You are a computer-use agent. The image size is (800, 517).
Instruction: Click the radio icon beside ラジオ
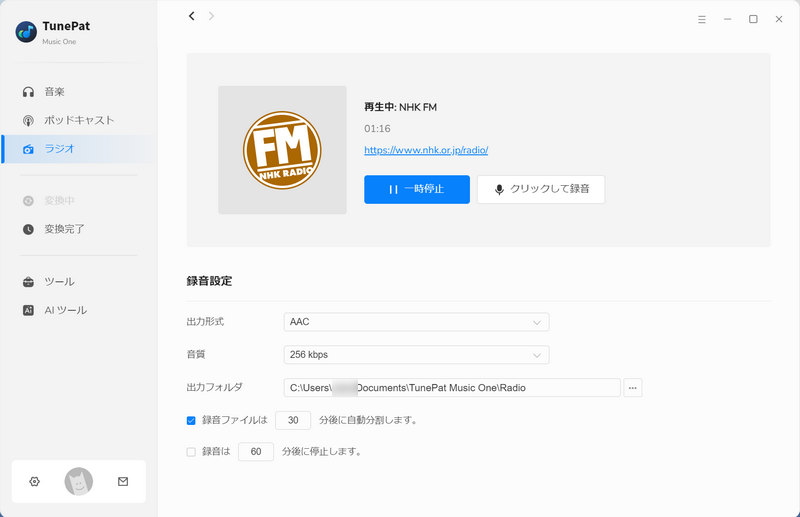coord(29,149)
